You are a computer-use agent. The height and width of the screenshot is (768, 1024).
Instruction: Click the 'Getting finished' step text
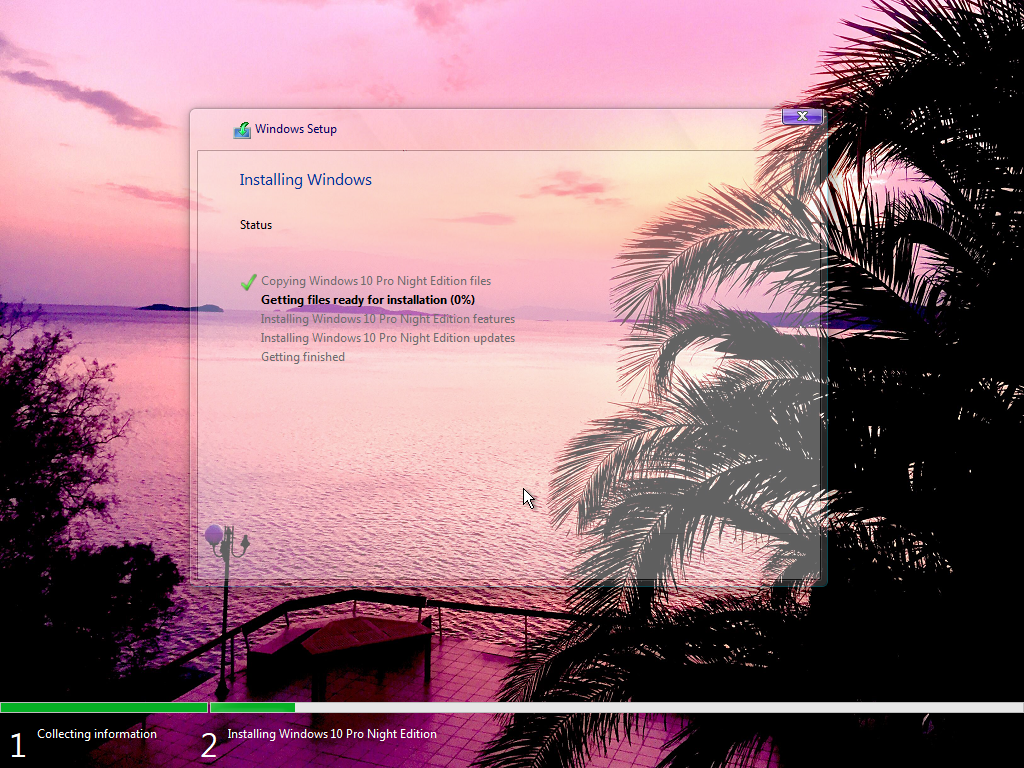point(303,357)
